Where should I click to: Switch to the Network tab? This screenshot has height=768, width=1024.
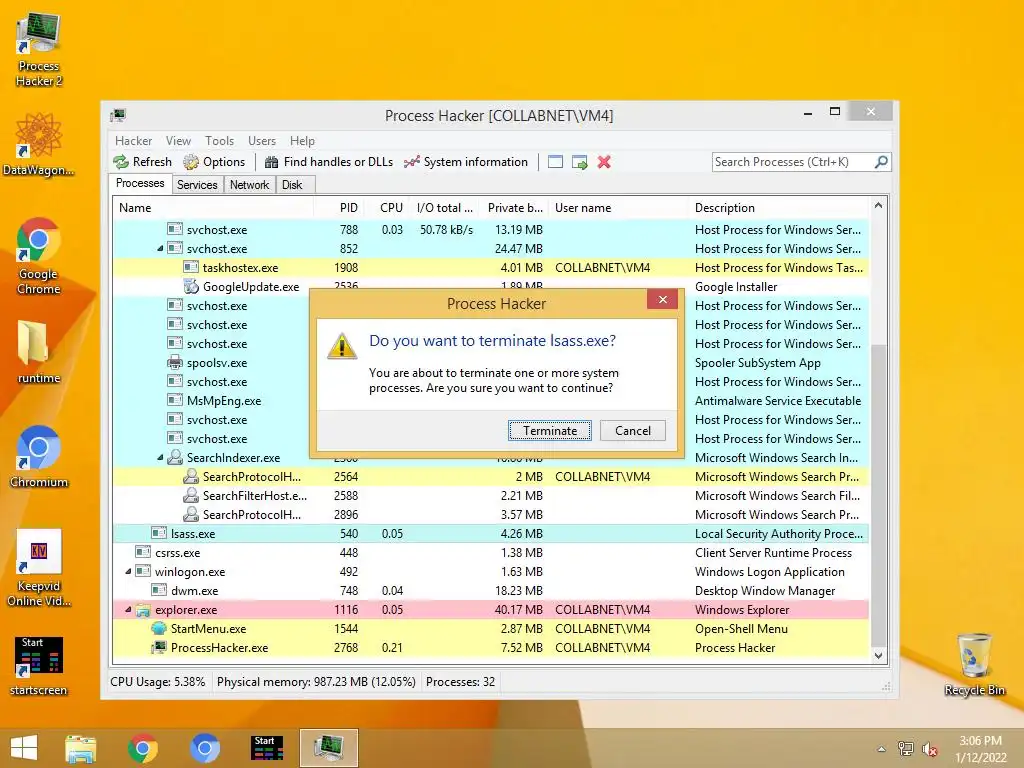[249, 185]
